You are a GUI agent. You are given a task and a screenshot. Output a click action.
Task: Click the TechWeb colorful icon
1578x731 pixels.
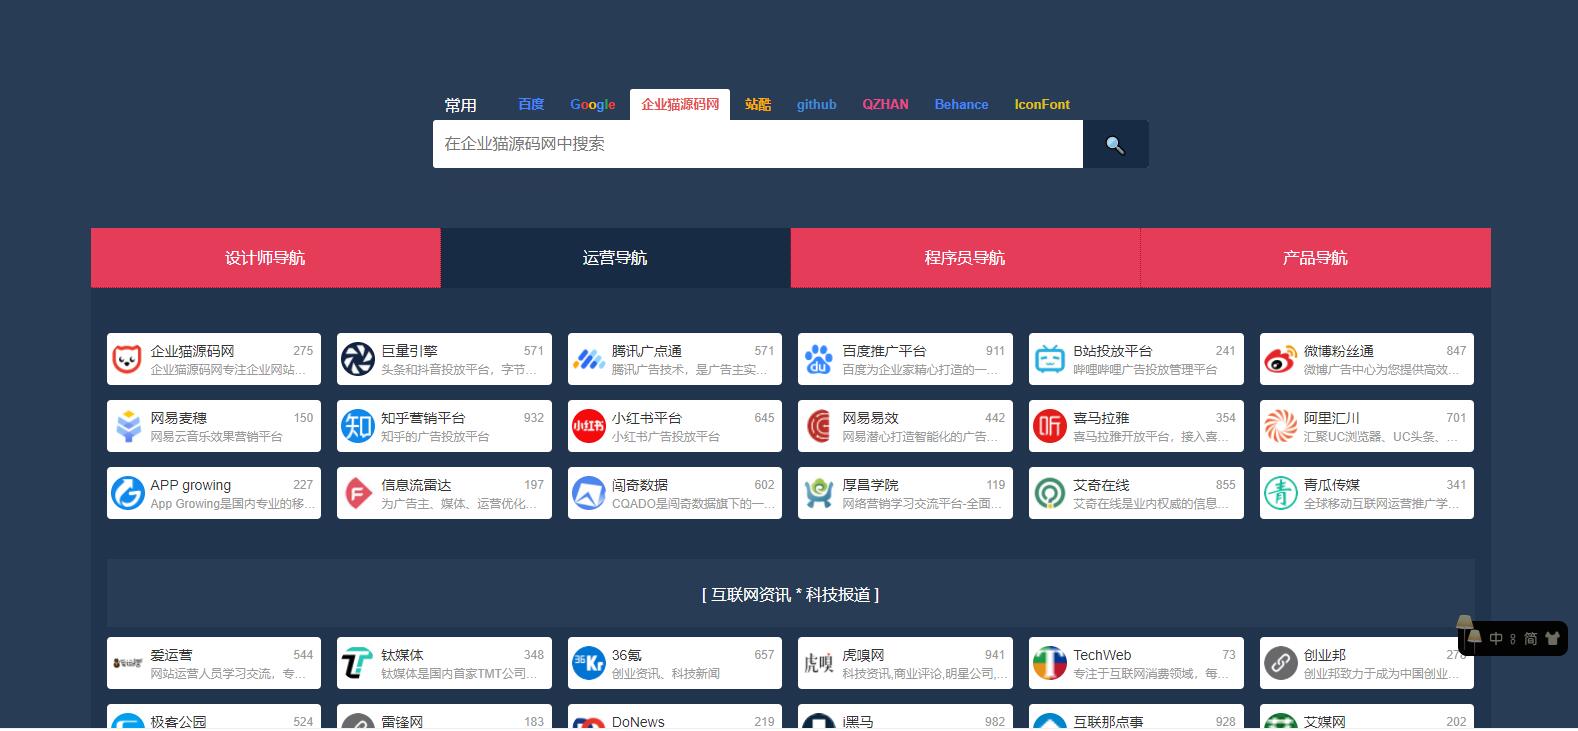1049,663
